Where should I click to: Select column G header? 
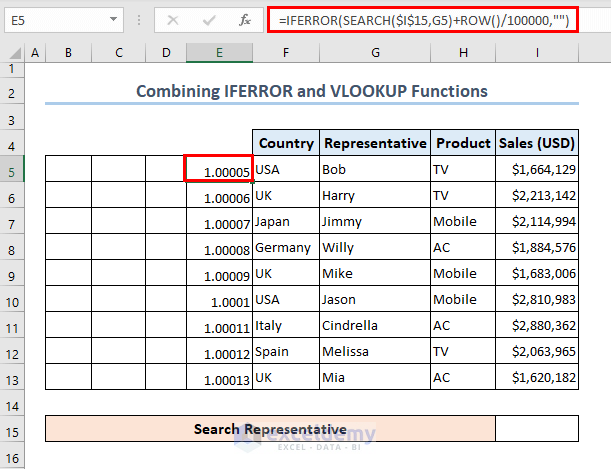pos(374,52)
